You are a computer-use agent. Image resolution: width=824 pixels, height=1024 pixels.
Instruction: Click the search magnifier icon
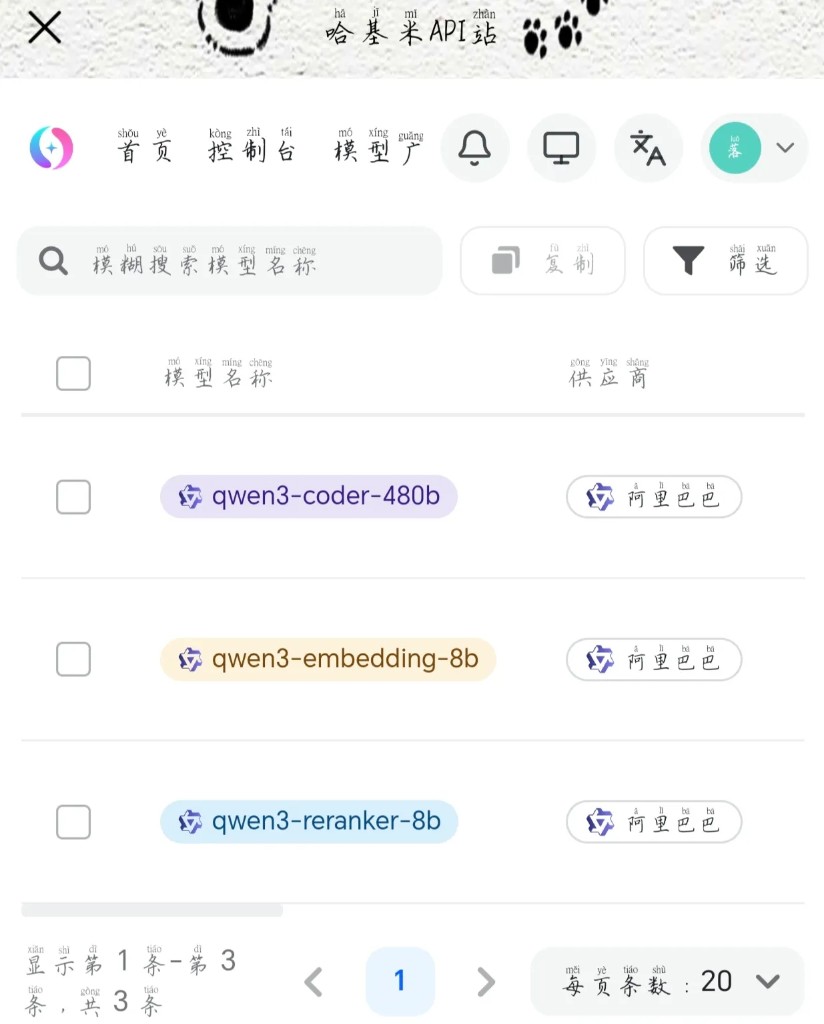[x=50, y=260]
